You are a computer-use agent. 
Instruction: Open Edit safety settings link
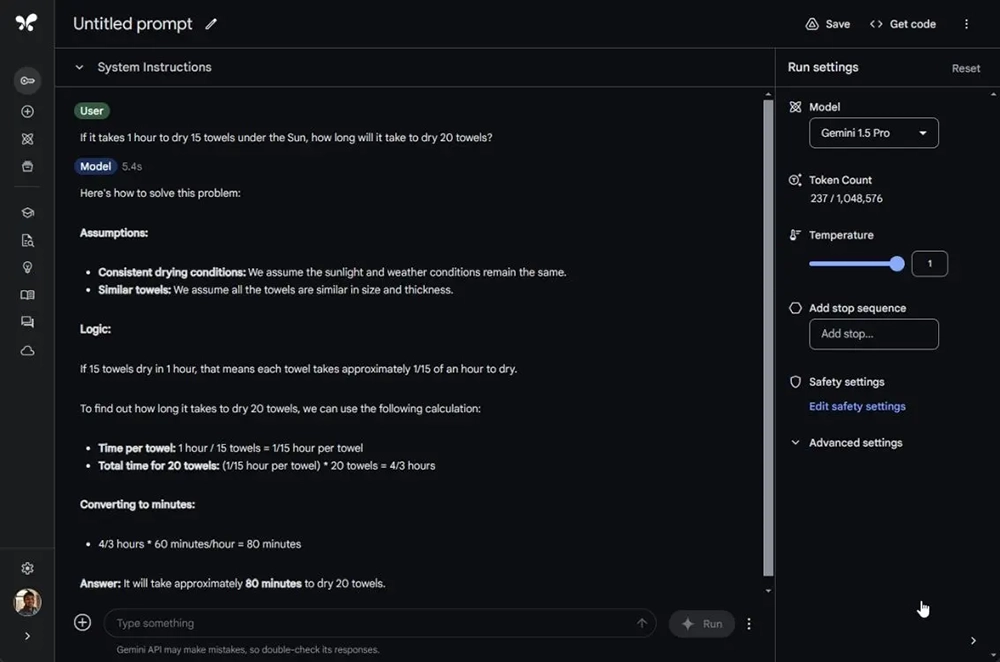[857, 407]
